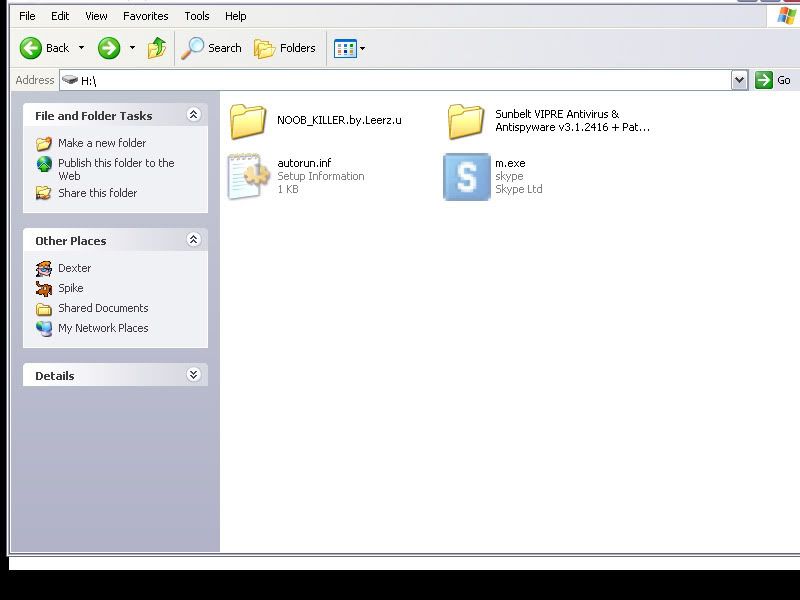Select the autorun.inf file icon
800x600 pixels.
click(248, 176)
